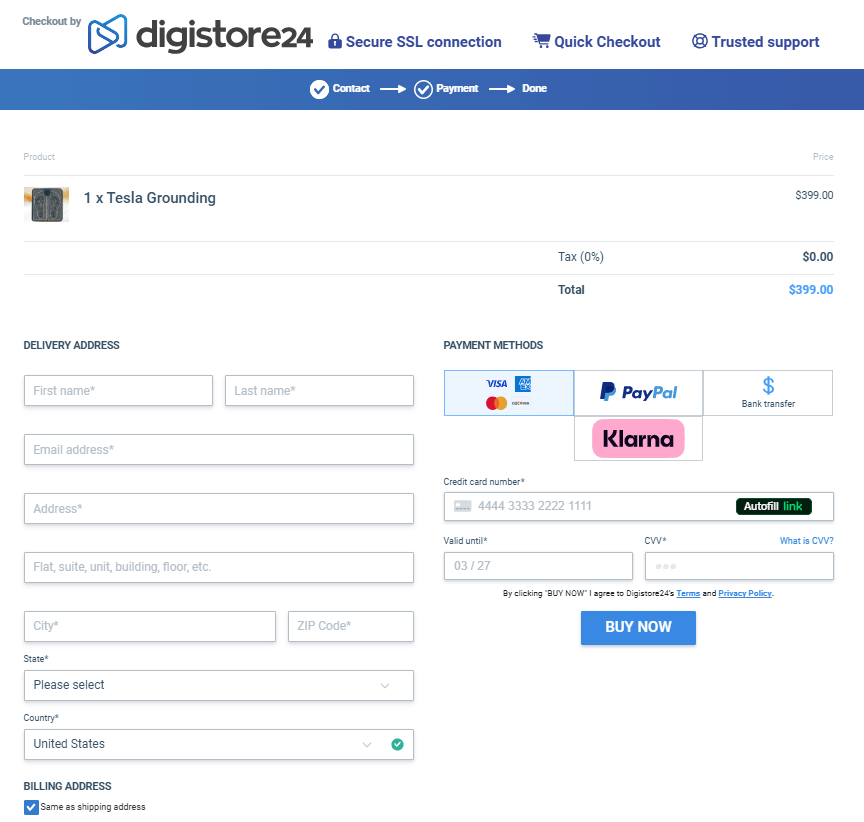This screenshot has width=864, height=822.
Task: Click the Quick Checkout cart icon
Action: [541, 41]
